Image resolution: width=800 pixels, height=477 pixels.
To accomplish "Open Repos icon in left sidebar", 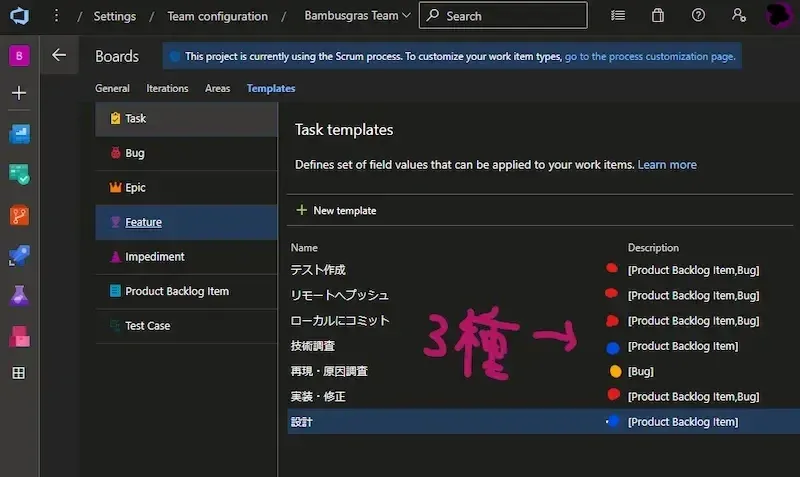I will click(19, 214).
